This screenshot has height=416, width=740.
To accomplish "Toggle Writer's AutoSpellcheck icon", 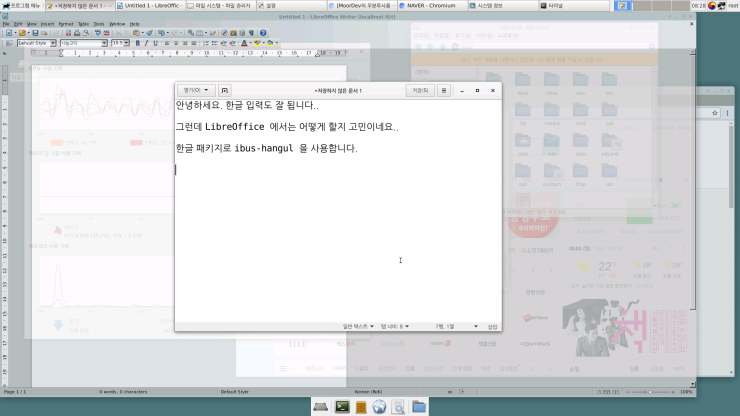I will 107,33.
